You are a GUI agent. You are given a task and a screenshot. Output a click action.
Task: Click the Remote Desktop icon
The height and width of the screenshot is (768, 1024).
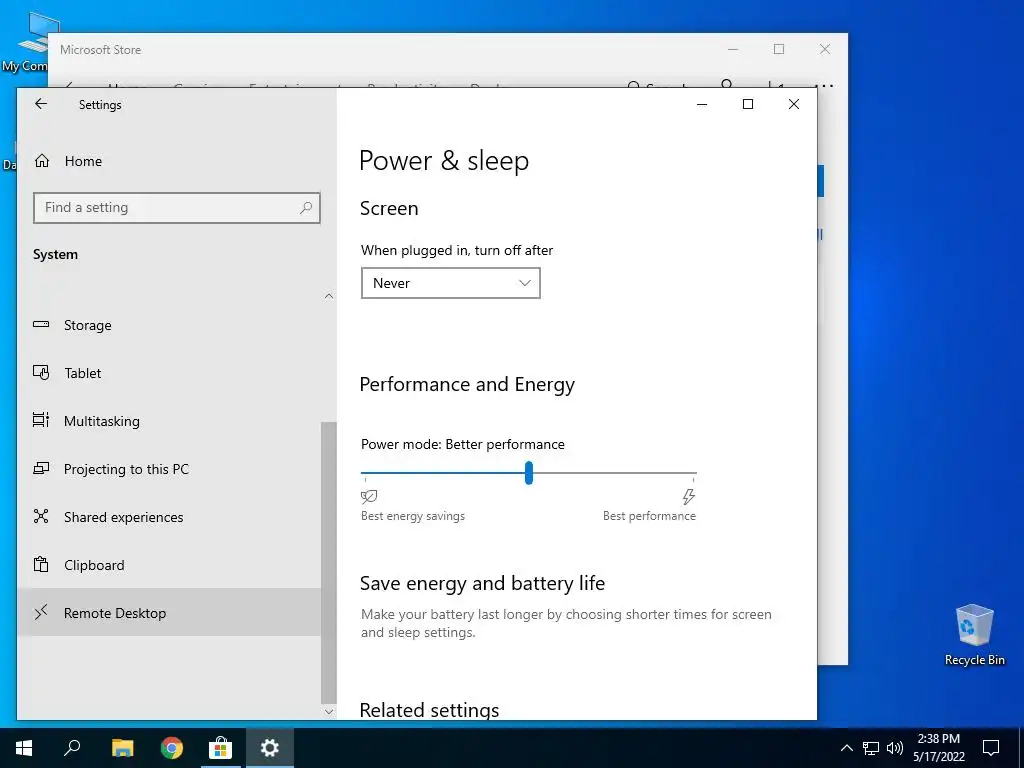coord(41,612)
